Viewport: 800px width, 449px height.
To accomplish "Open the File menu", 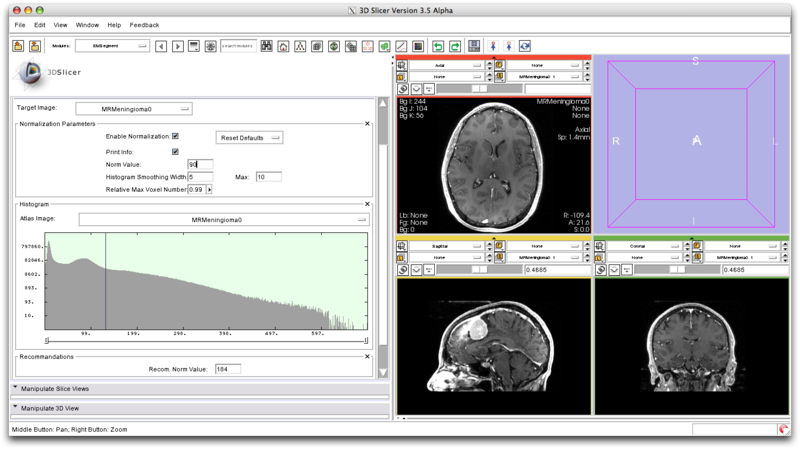I will coord(20,25).
